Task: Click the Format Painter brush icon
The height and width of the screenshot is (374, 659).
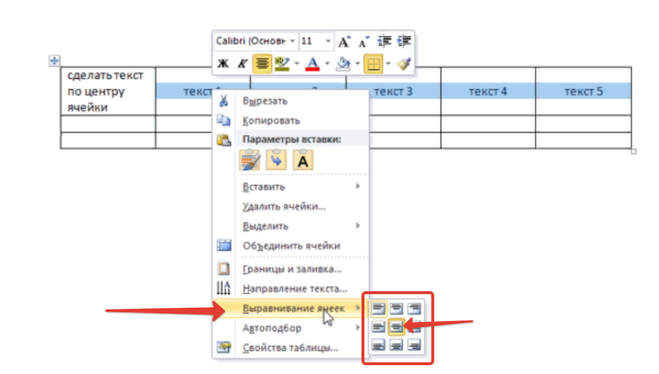Action: [x=404, y=64]
